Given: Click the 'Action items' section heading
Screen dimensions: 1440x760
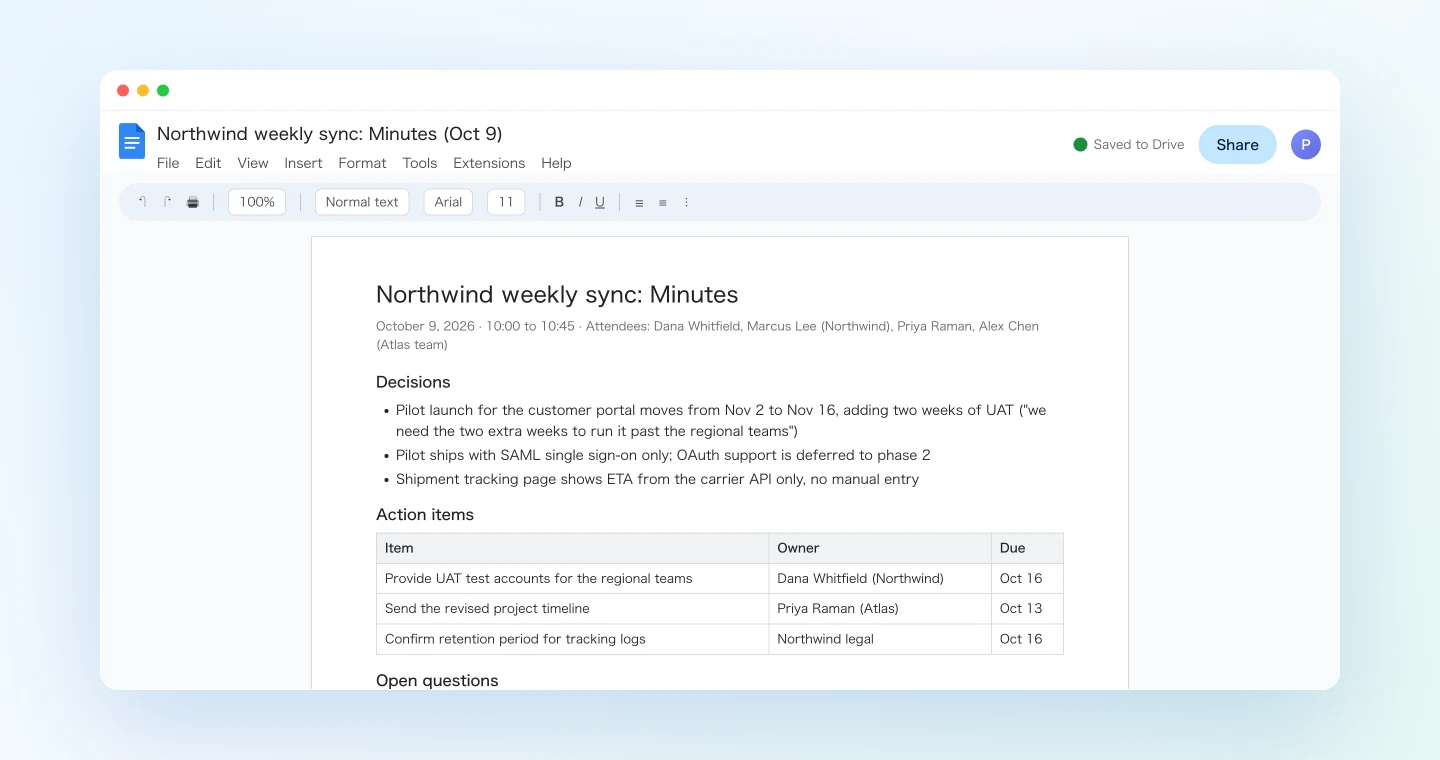Looking at the screenshot, I should tap(425, 514).
